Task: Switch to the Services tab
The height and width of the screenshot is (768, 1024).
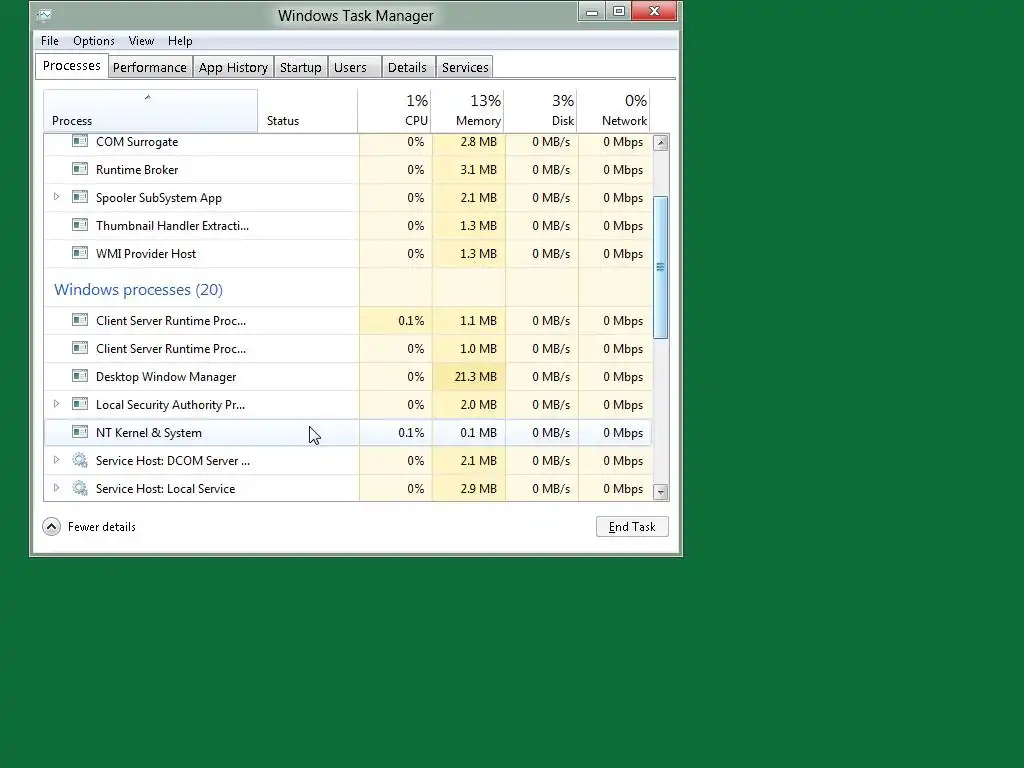Action: 465,67
